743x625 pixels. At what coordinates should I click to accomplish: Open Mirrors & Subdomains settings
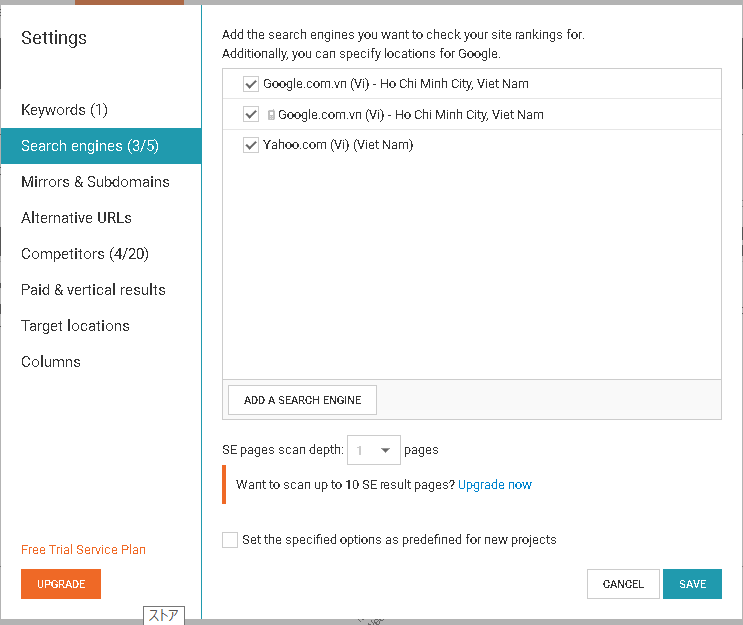pos(95,182)
